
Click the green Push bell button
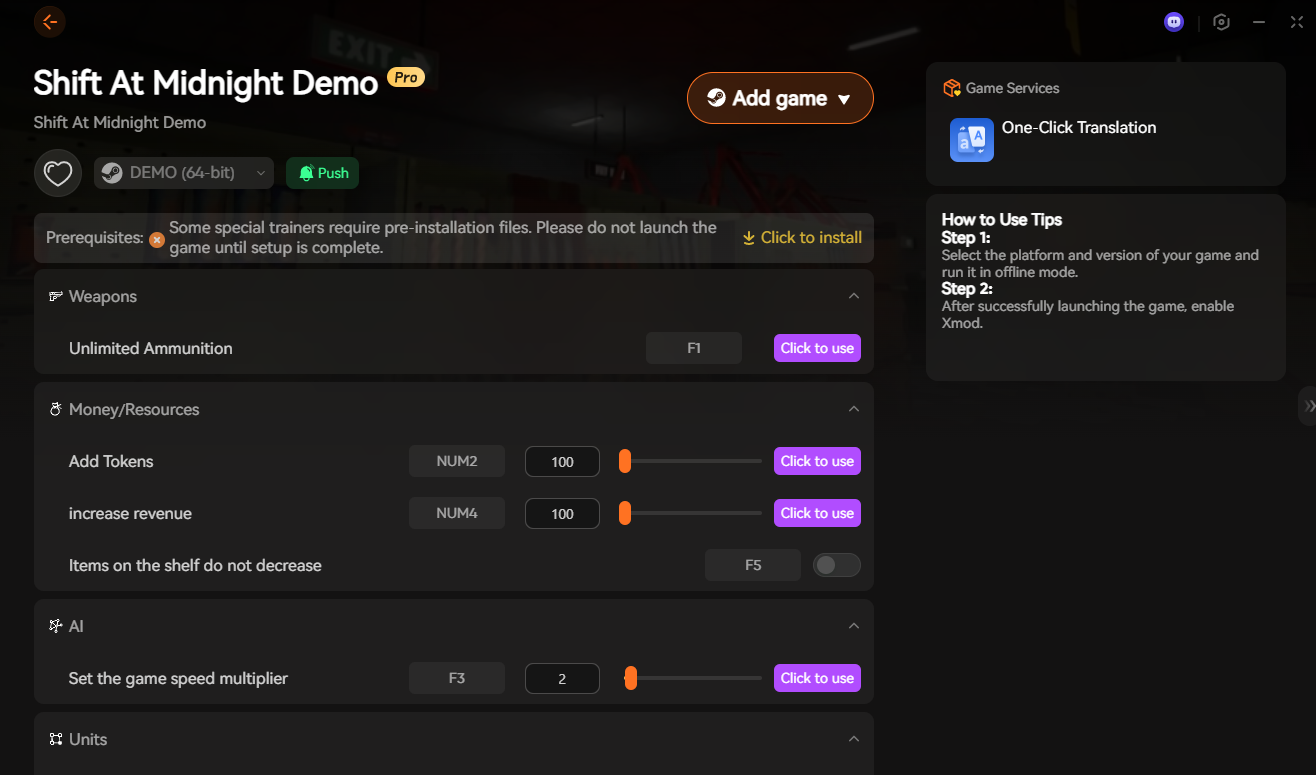[322, 173]
